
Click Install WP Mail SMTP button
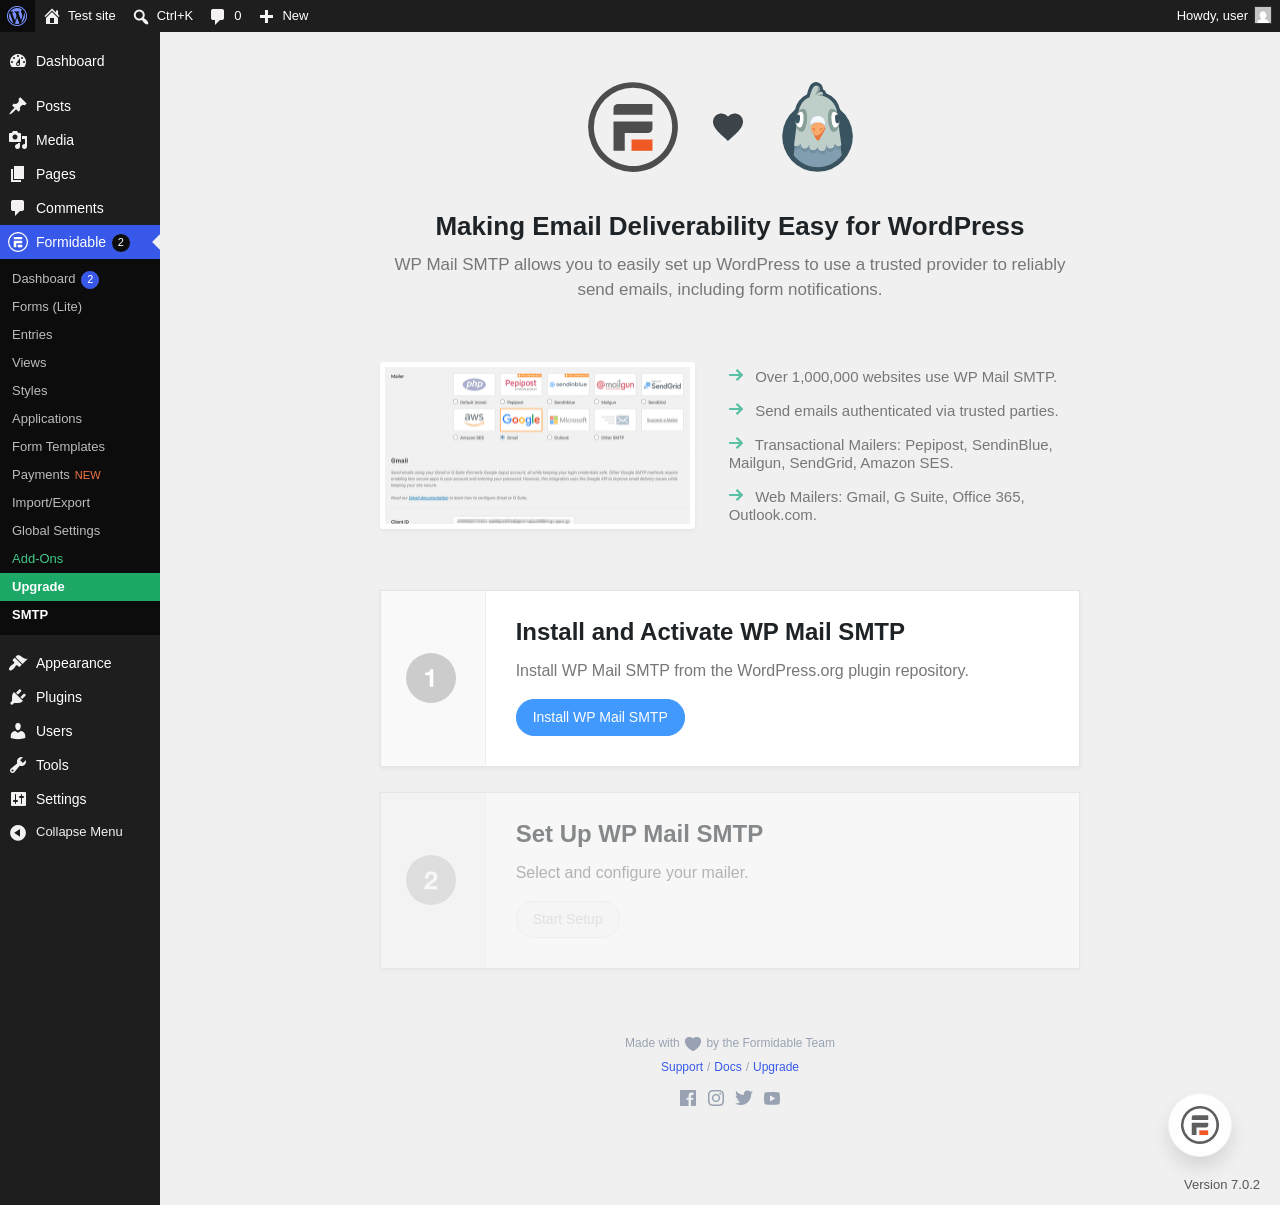pyautogui.click(x=600, y=717)
